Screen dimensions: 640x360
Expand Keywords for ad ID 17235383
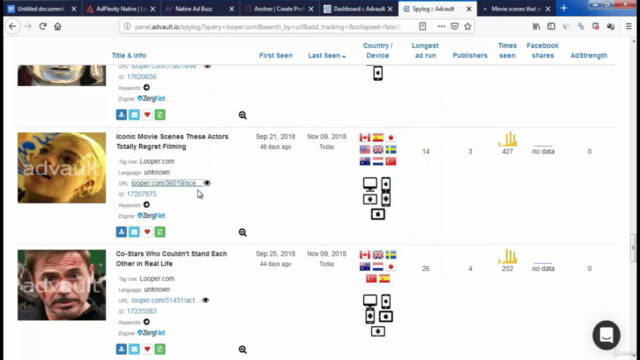pos(147,322)
